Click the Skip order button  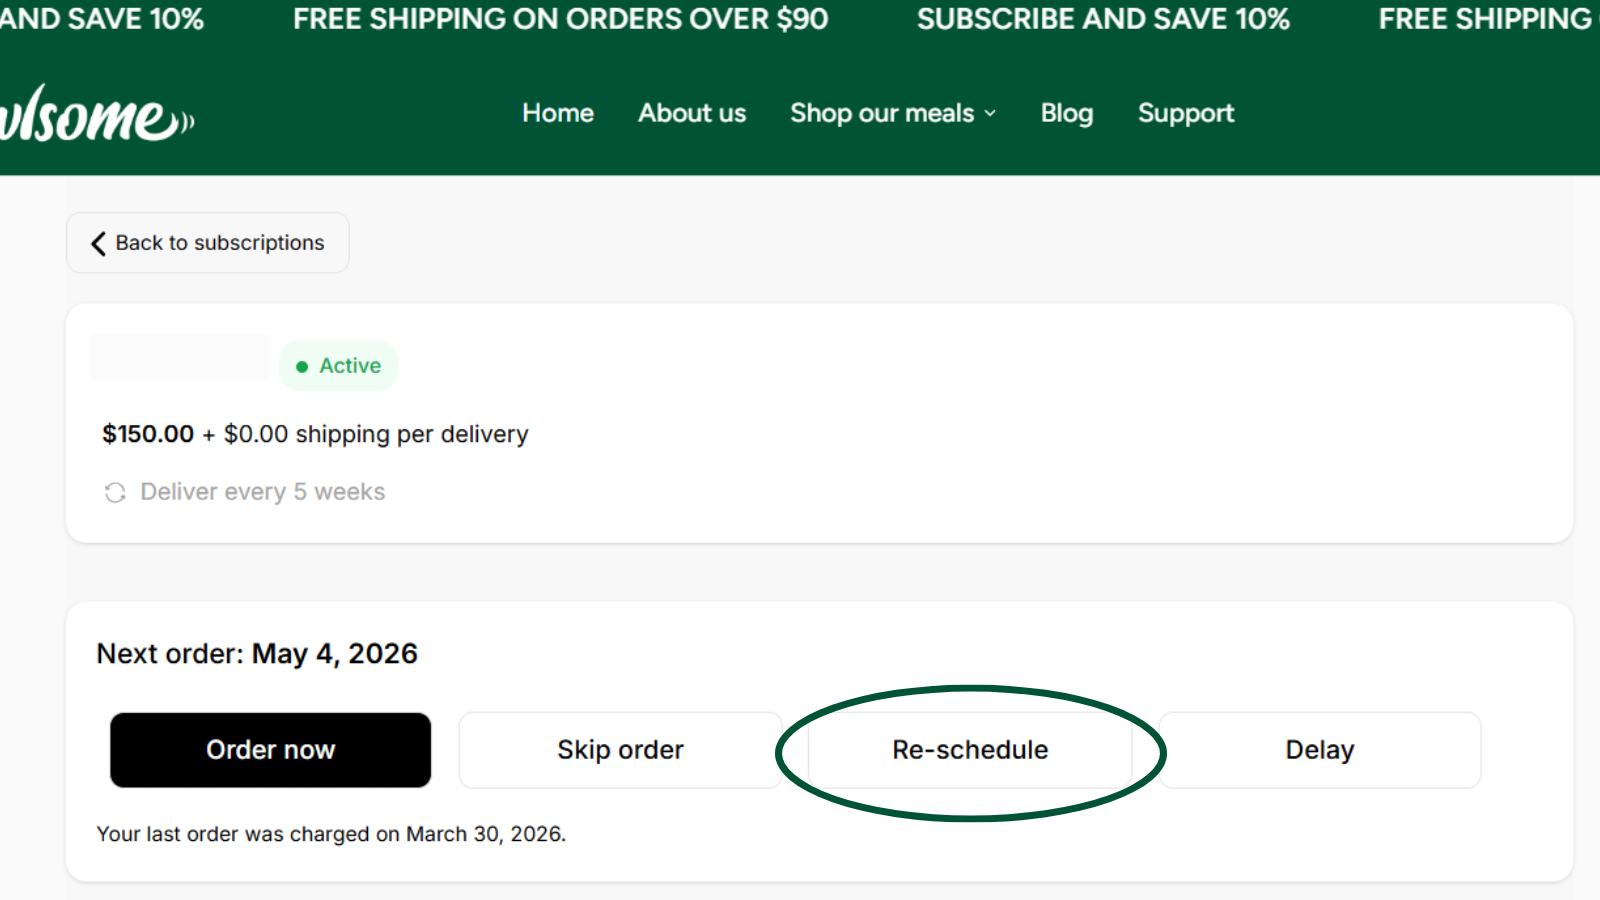point(620,750)
